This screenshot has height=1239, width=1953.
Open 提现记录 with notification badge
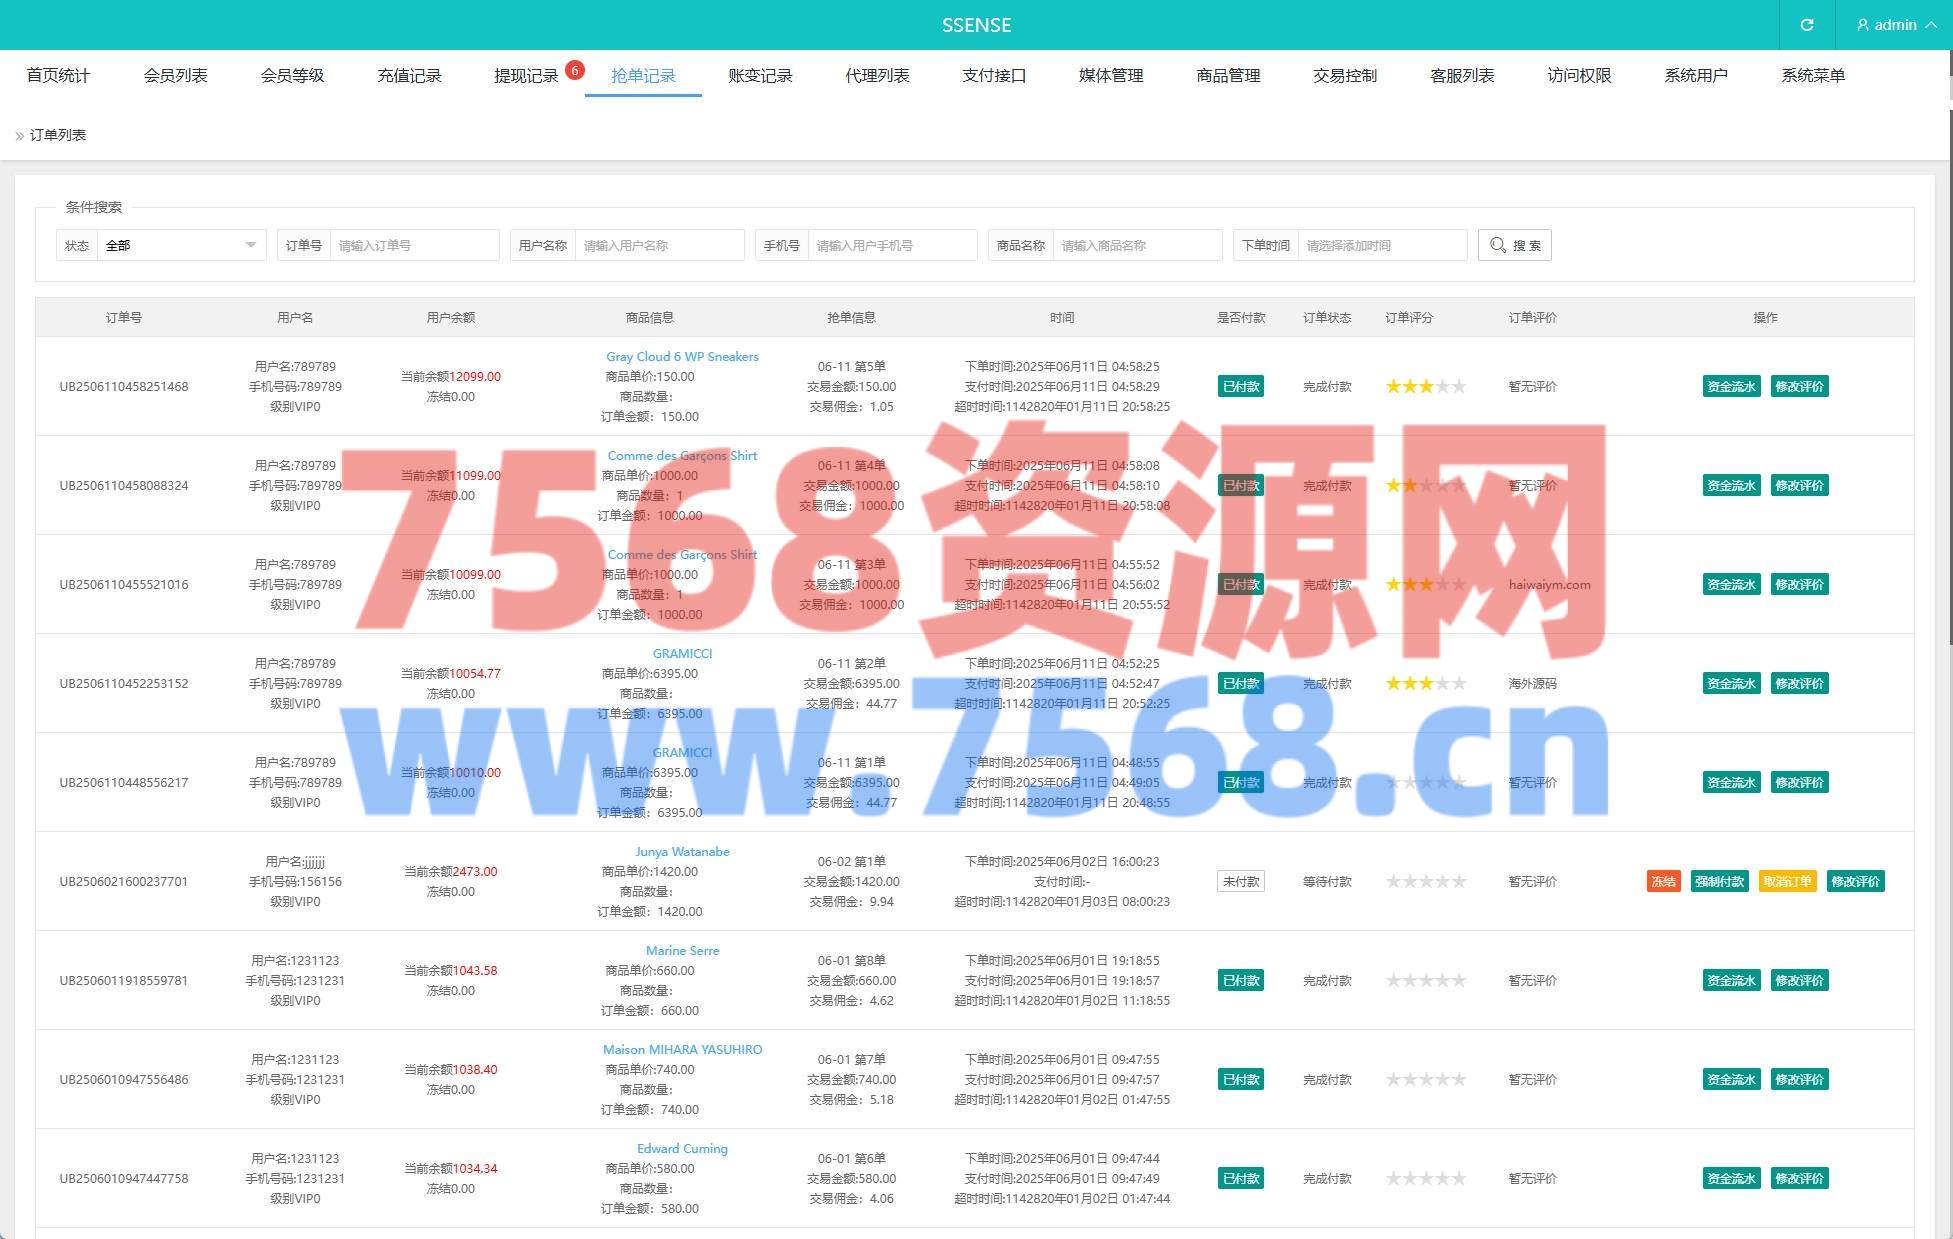click(x=526, y=75)
